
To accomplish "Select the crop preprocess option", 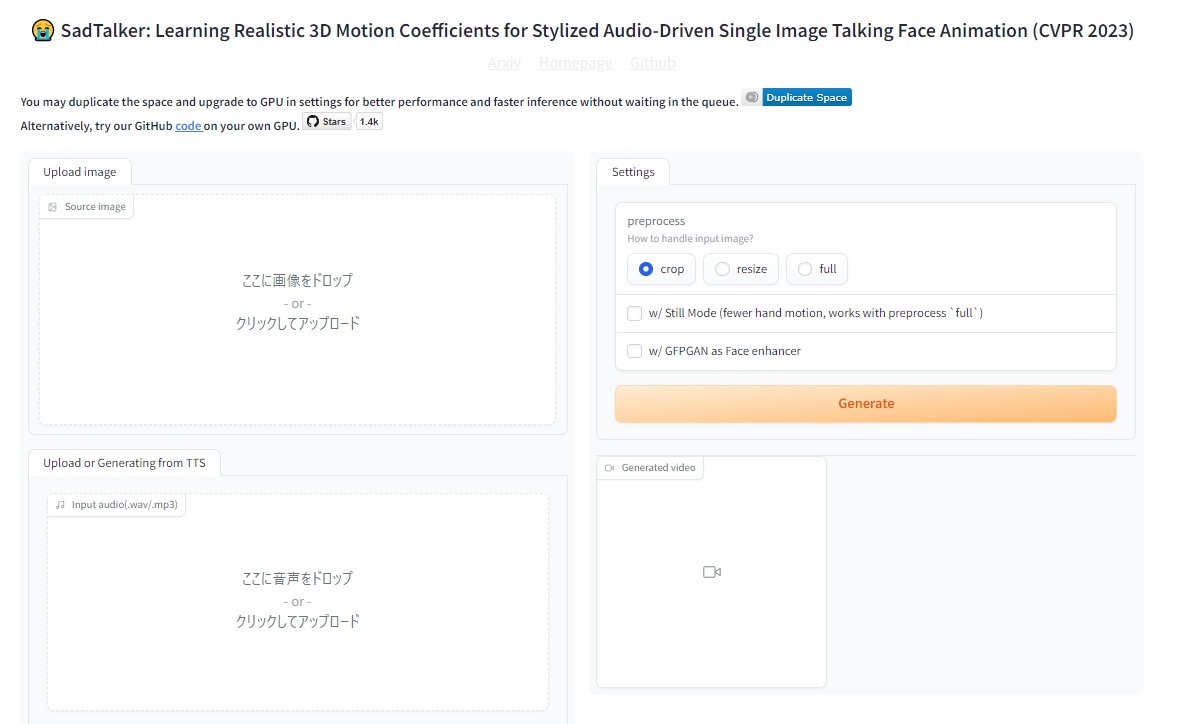I will pyautogui.click(x=646, y=269).
